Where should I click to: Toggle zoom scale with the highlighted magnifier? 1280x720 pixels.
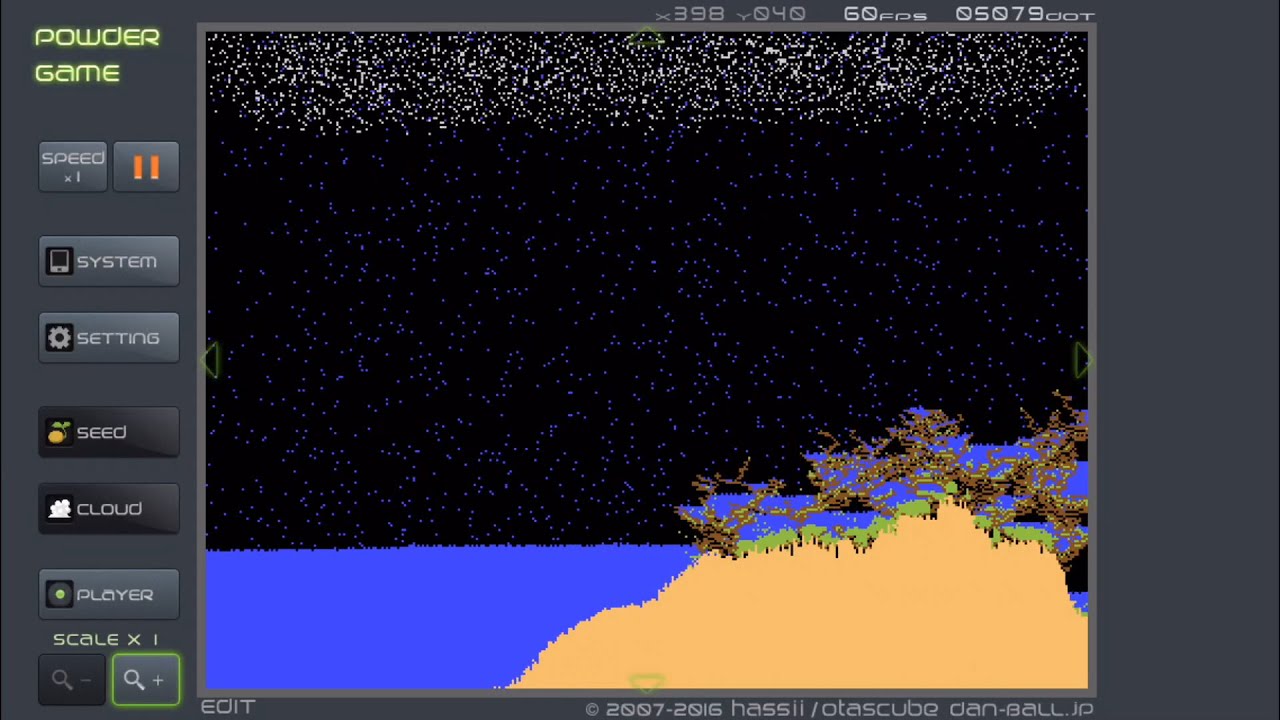[x=146, y=679]
